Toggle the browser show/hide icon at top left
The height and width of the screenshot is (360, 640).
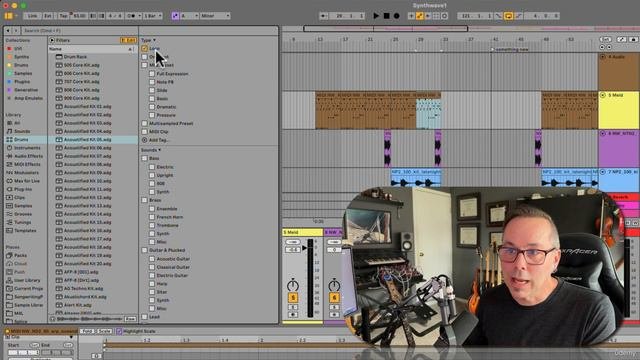click(x=9, y=16)
